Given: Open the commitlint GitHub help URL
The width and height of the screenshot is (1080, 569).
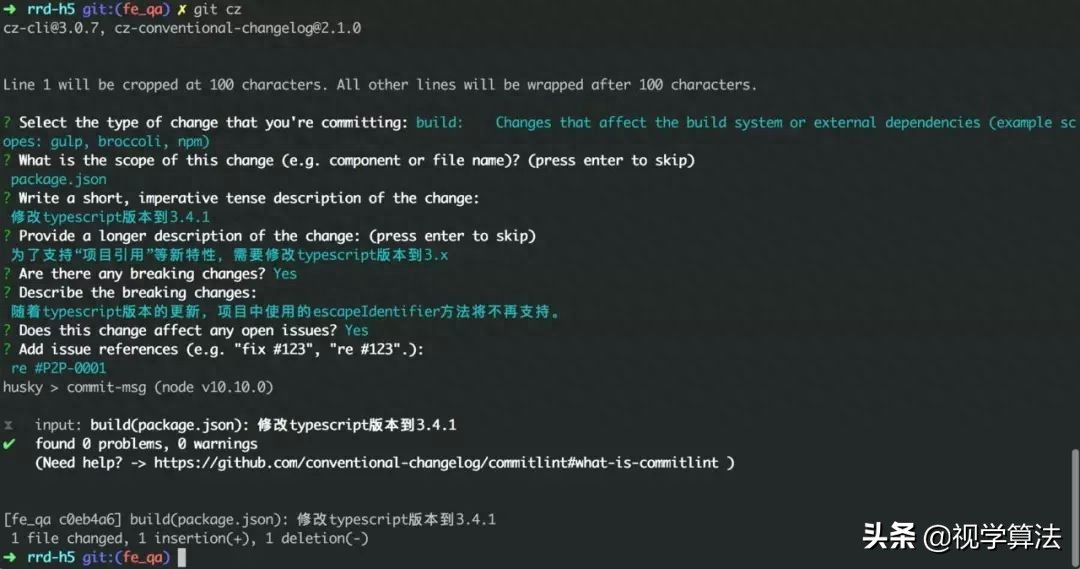Looking at the screenshot, I should point(436,463).
